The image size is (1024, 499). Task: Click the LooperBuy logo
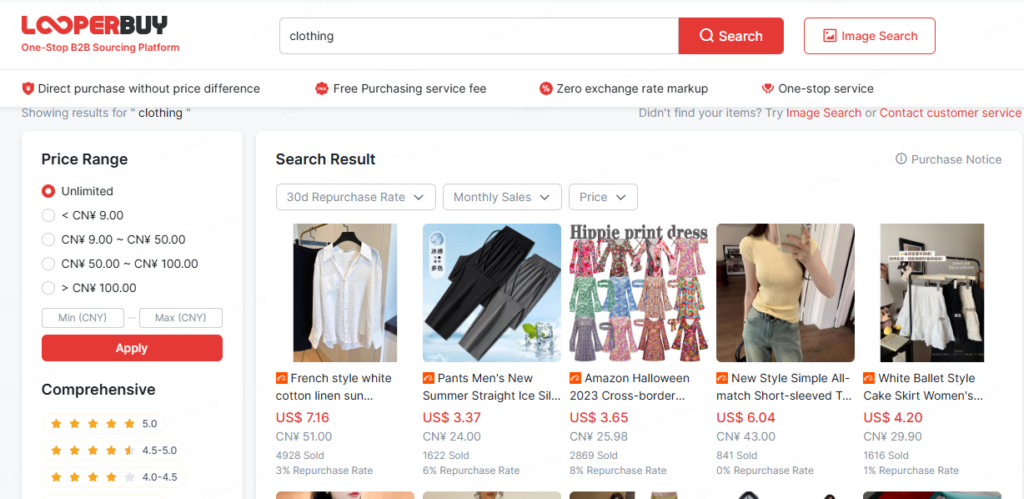tap(95, 25)
